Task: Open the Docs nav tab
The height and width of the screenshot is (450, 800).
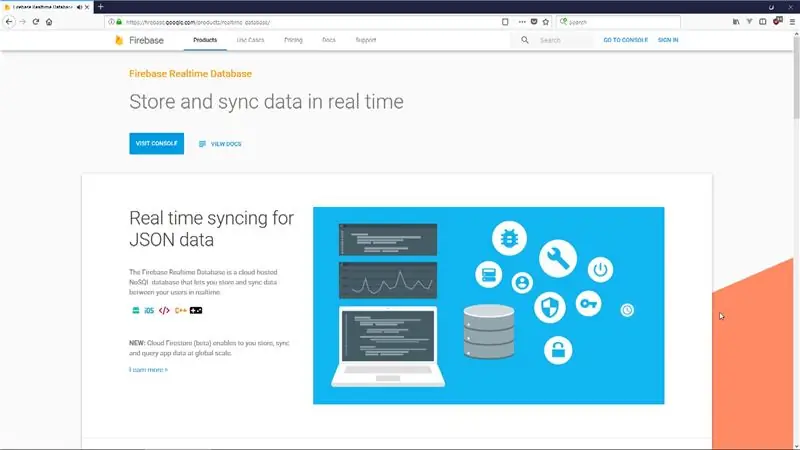Action: point(329,40)
